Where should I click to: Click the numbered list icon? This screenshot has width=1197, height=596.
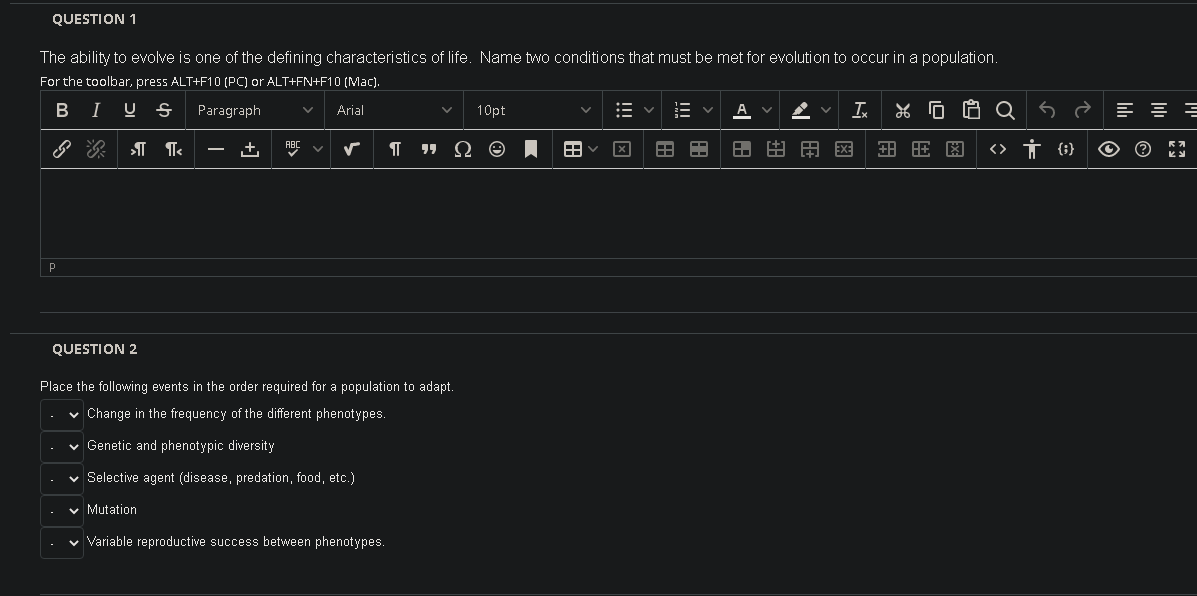pos(682,111)
